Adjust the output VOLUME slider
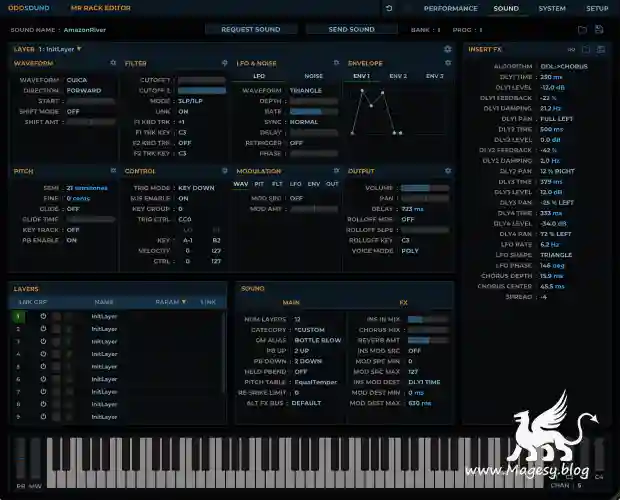Image resolution: width=620 pixels, height=500 pixels. (425, 188)
